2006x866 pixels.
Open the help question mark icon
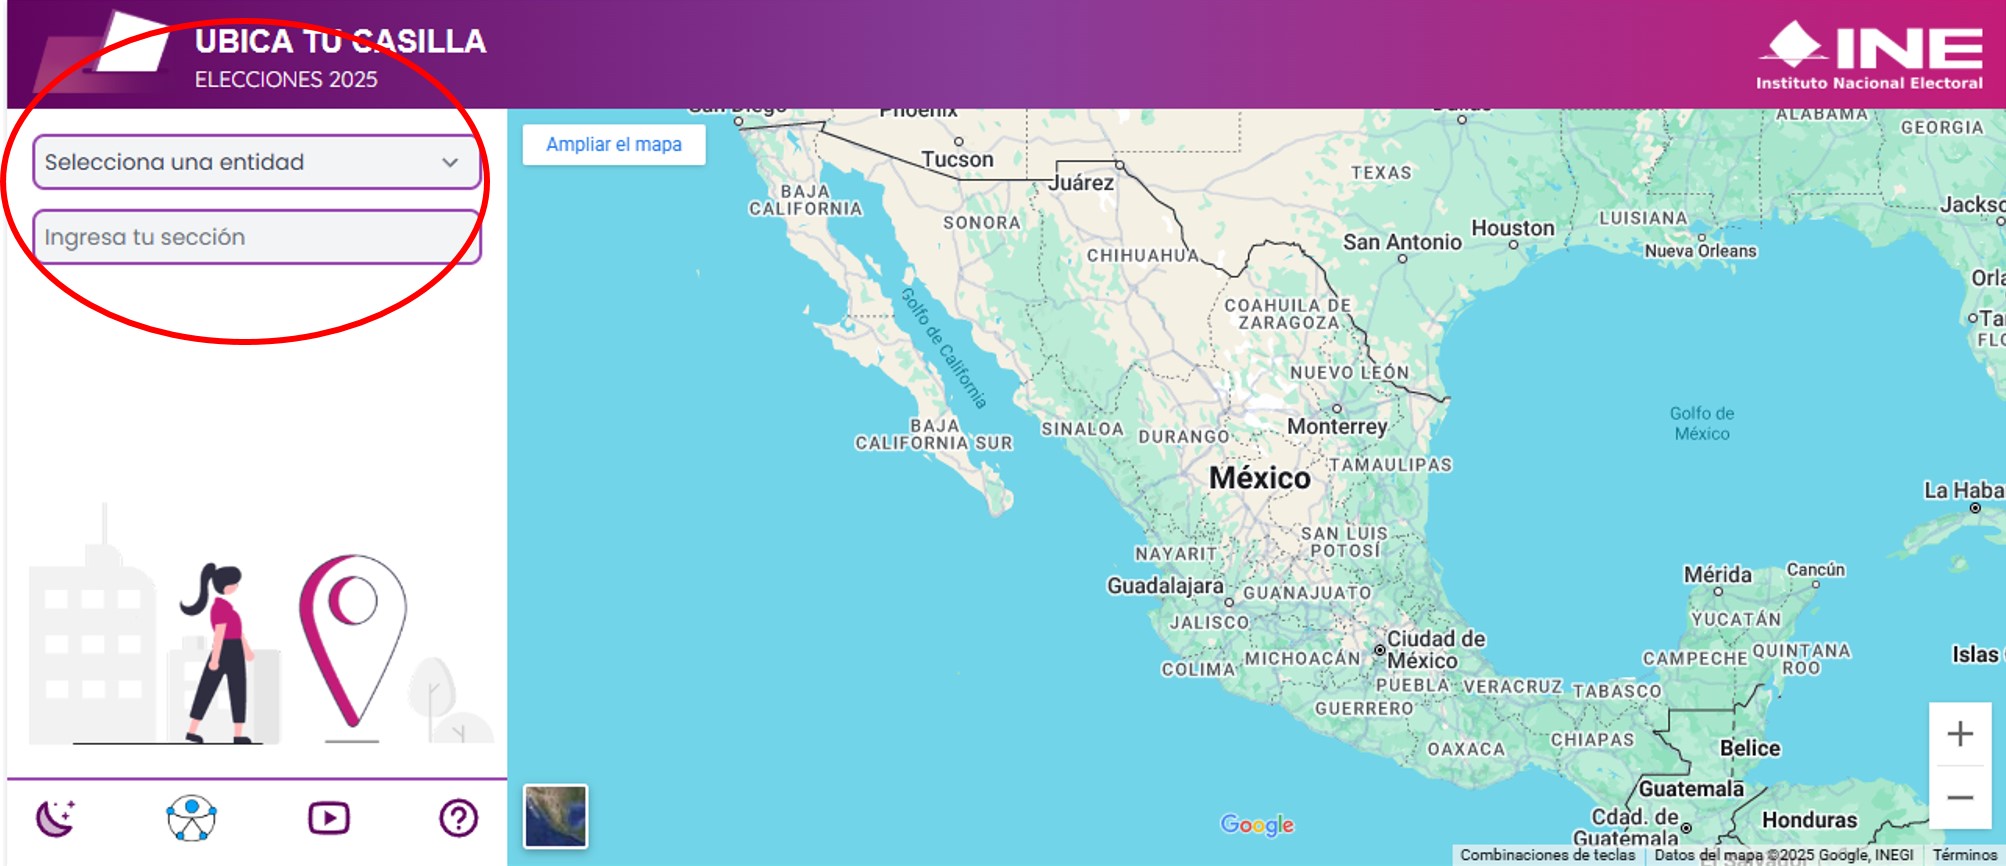tap(459, 818)
